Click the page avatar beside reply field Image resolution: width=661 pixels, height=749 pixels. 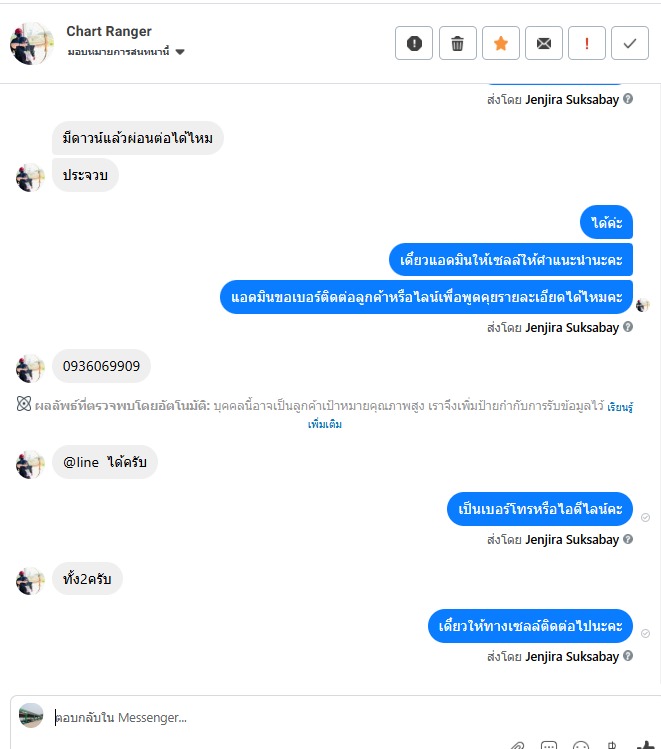[x=31, y=715]
